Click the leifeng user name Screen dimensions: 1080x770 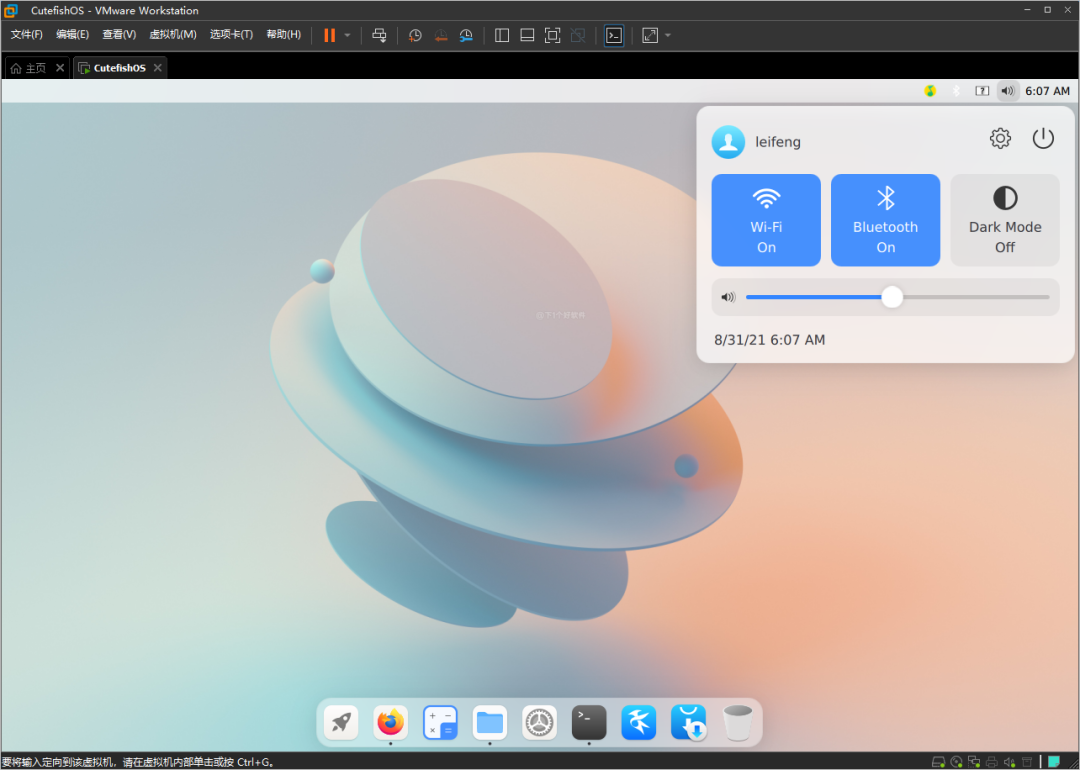pos(778,142)
